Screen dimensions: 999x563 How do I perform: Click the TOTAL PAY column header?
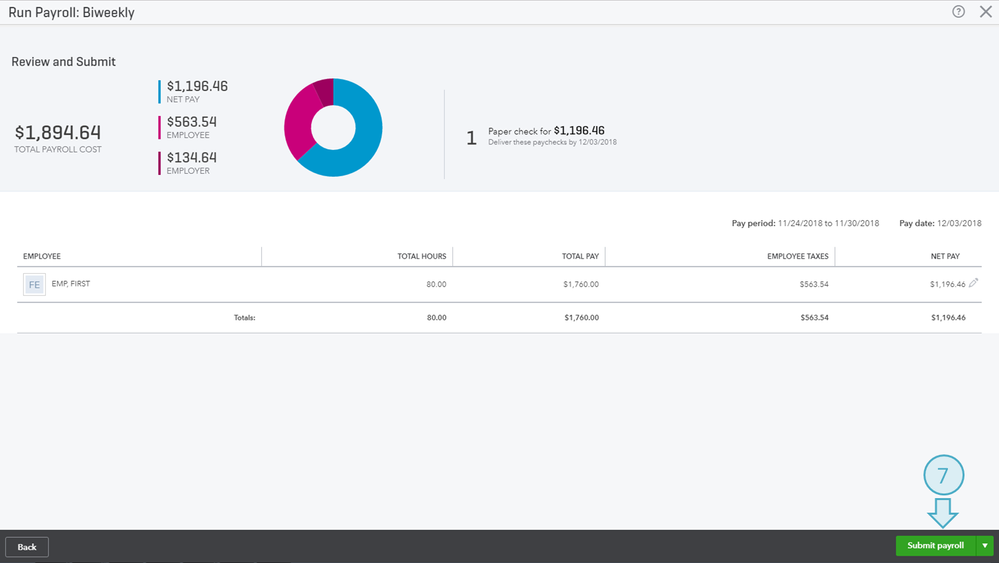(580, 256)
